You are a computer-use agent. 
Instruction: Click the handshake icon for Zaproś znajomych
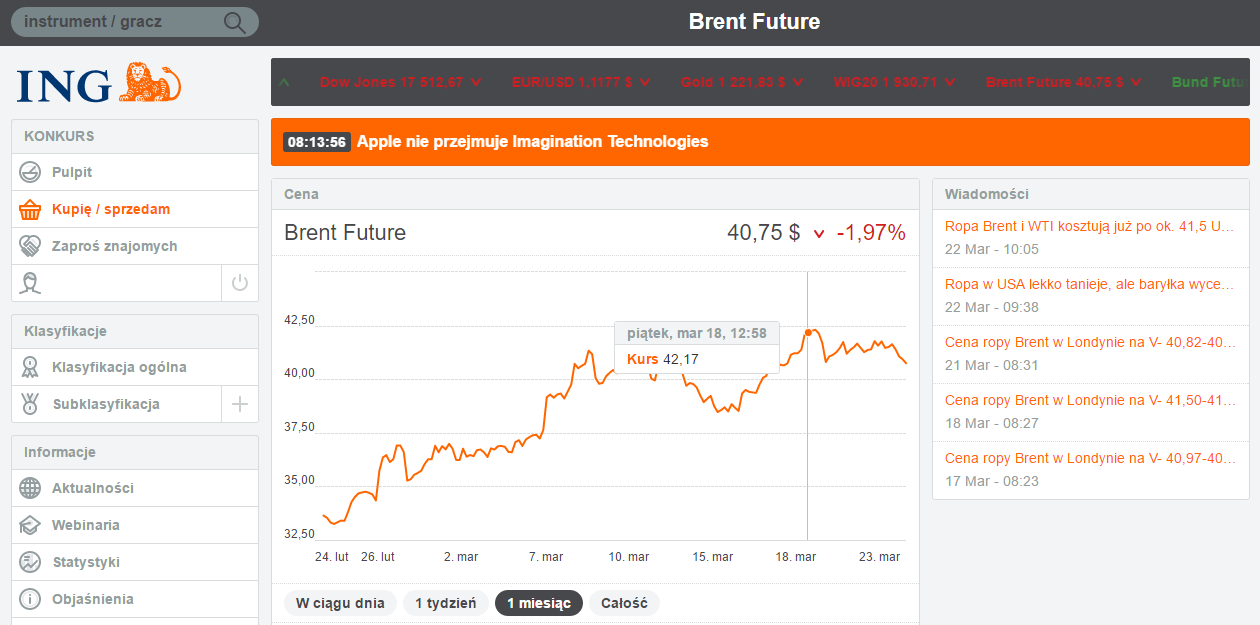tap(31, 246)
